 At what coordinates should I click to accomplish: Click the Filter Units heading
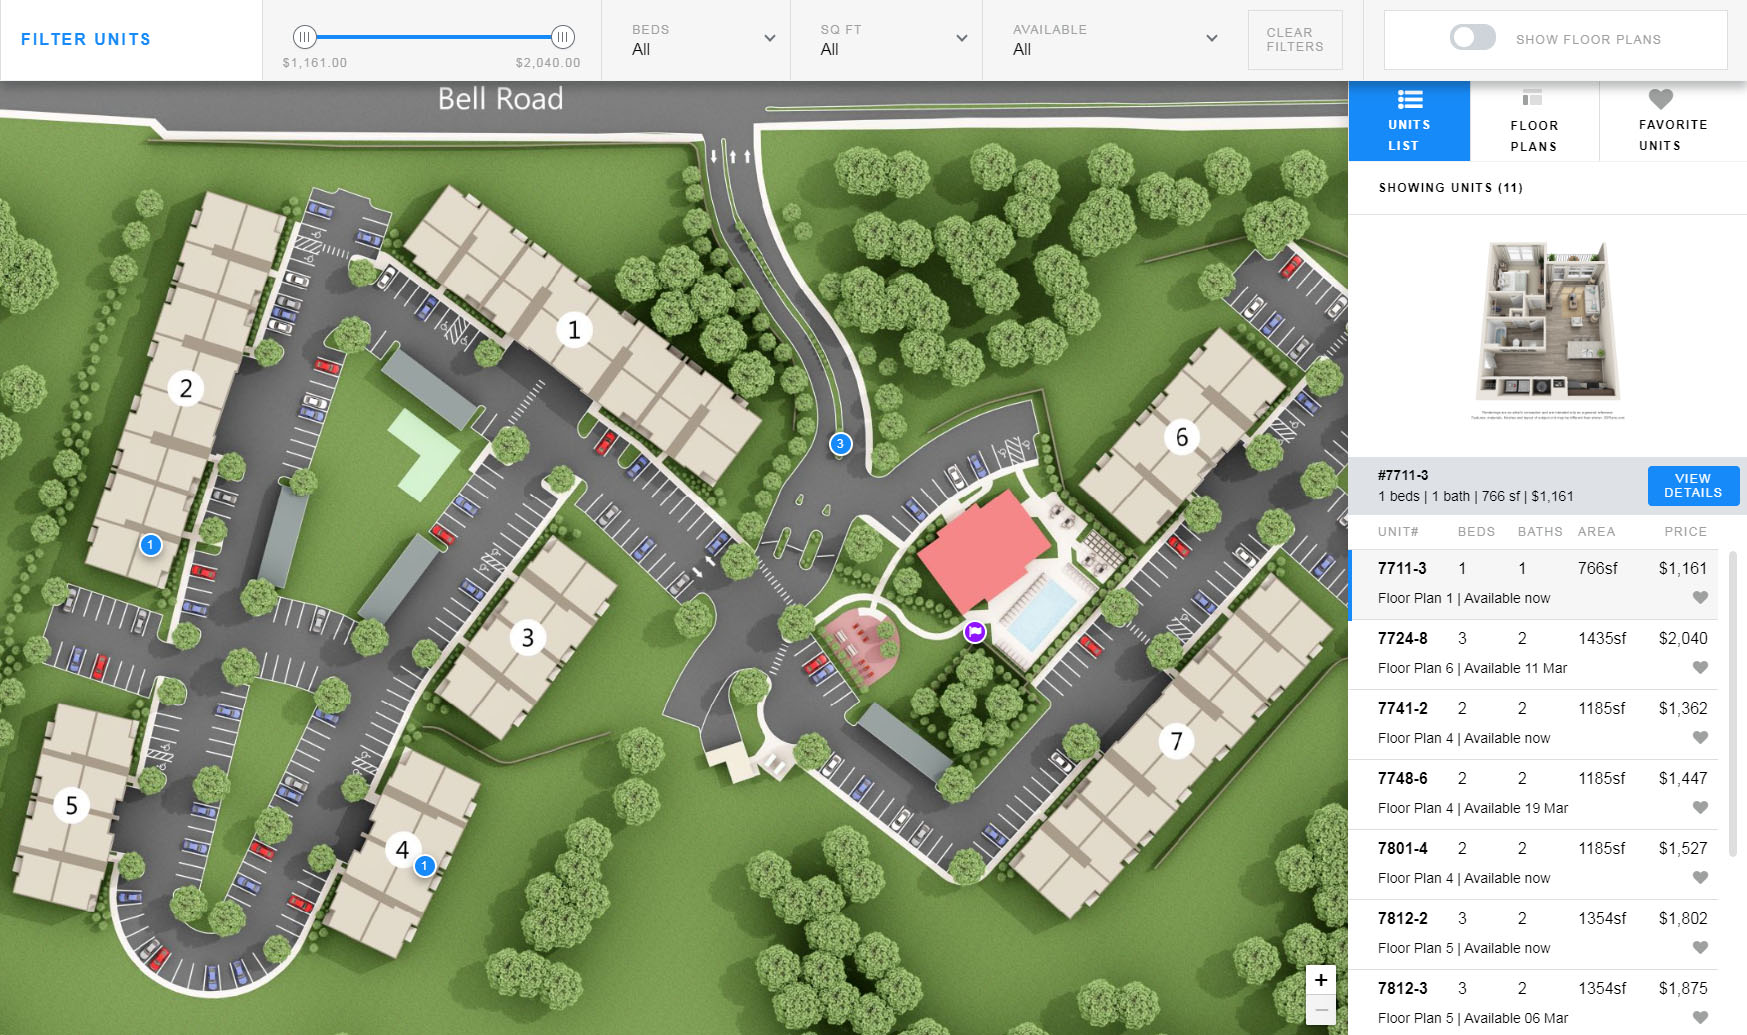click(x=86, y=39)
